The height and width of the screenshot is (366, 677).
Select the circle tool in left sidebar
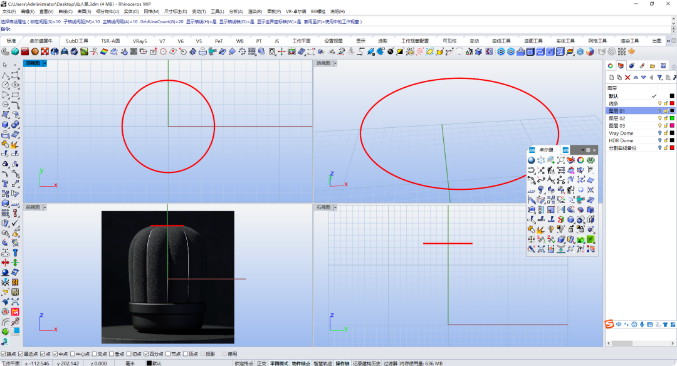click(5, 85)
